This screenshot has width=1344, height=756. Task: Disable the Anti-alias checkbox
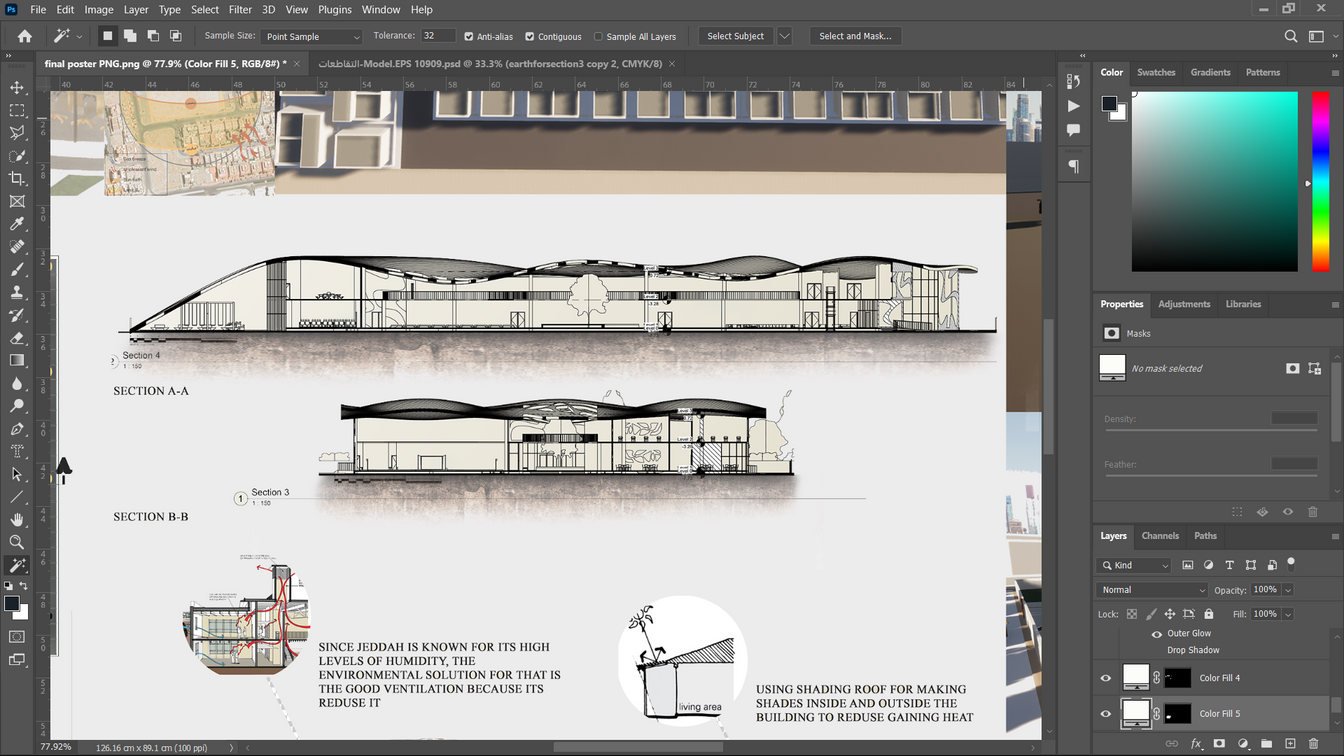coord(469,37)
